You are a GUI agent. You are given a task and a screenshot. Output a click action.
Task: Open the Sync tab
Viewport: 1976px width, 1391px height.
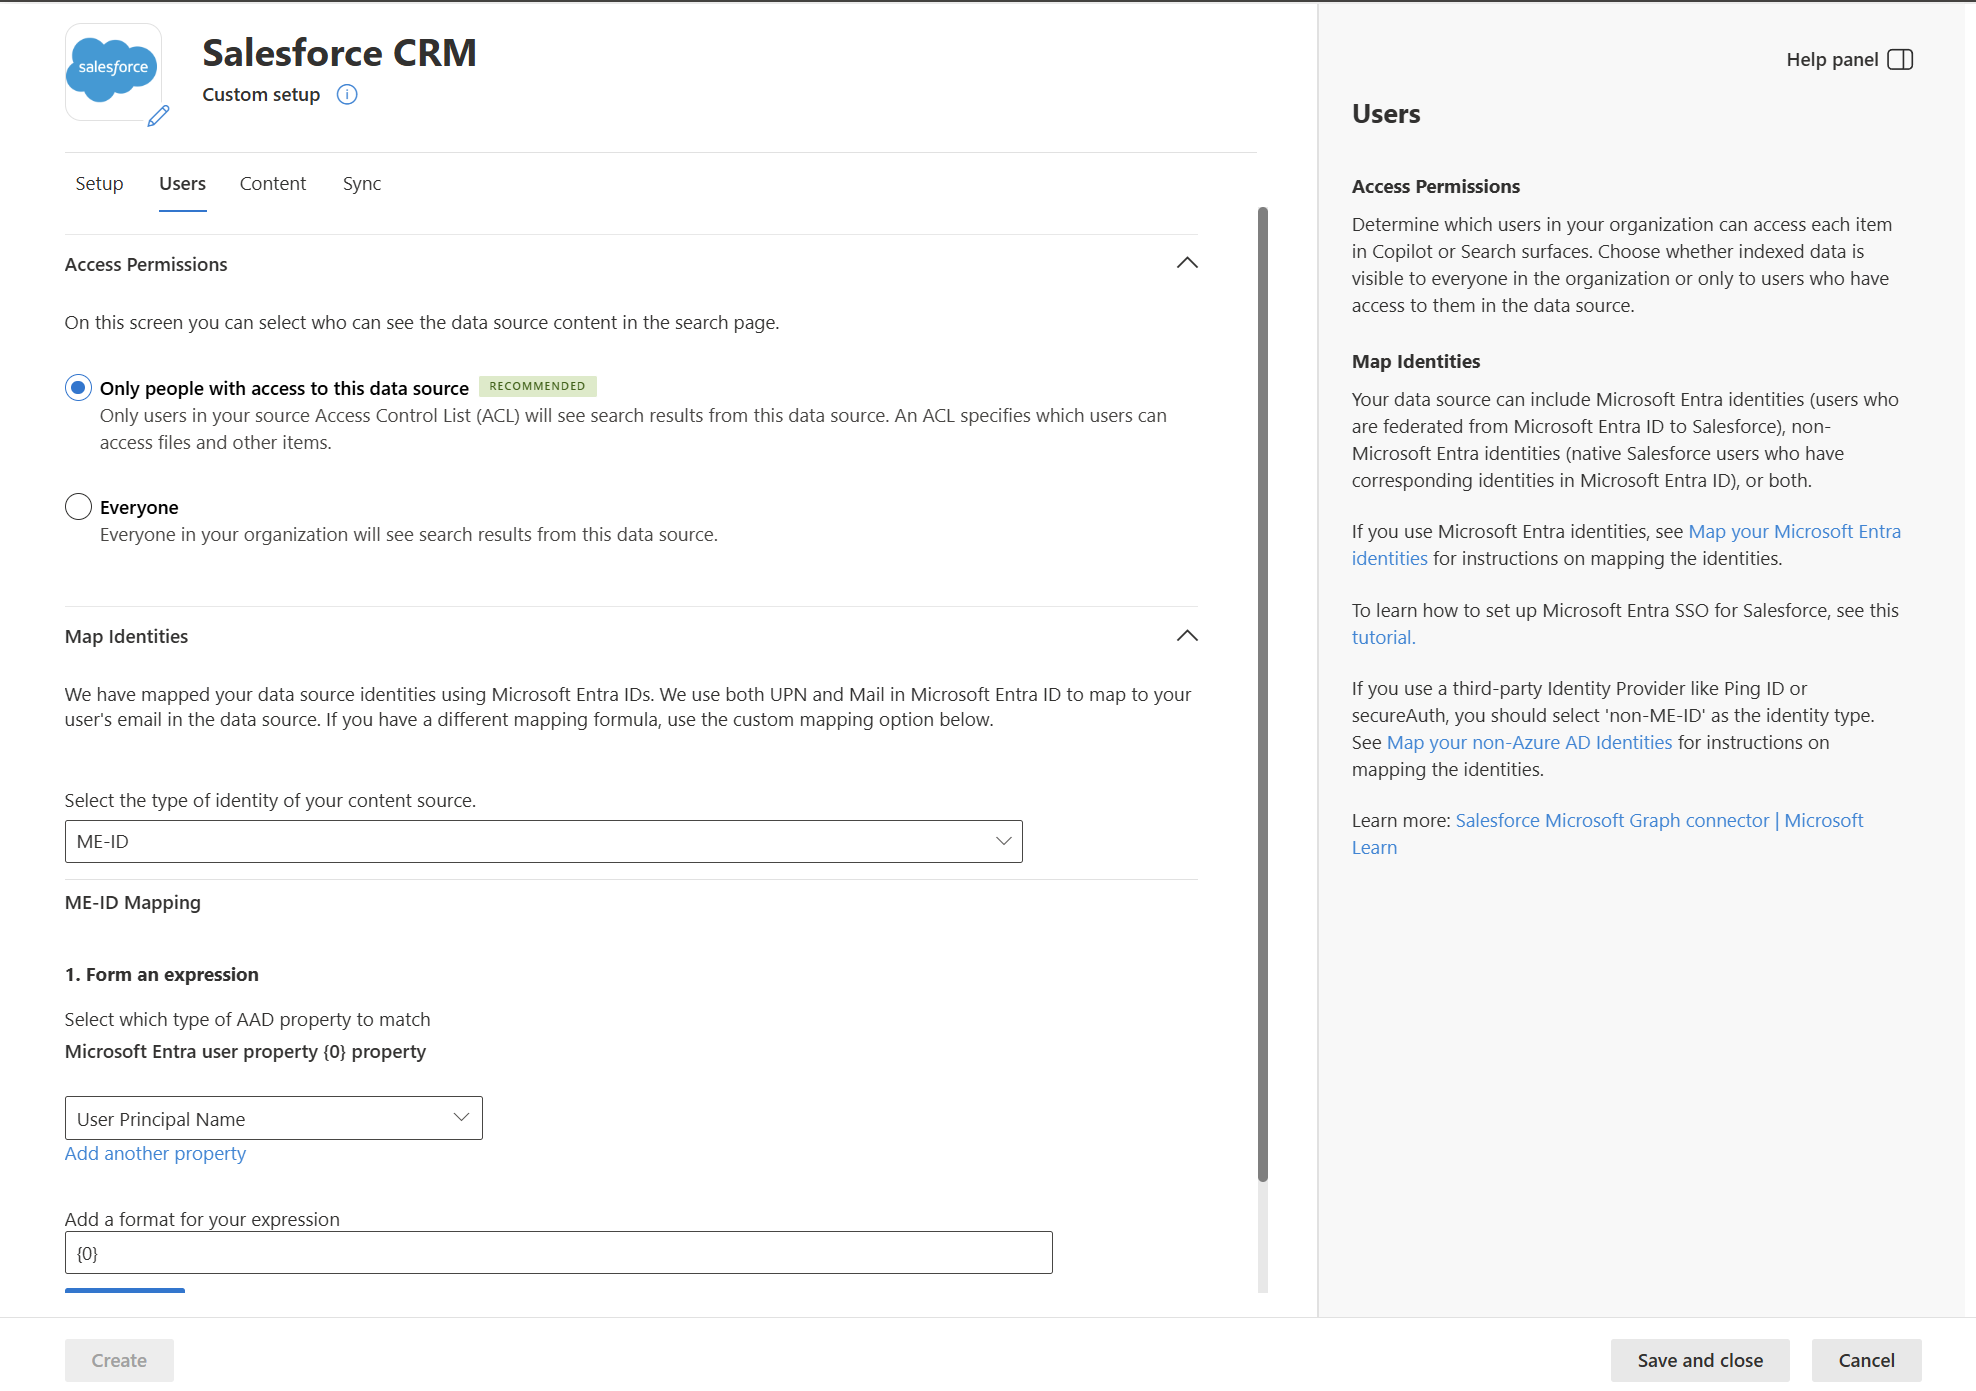[362, 184]
